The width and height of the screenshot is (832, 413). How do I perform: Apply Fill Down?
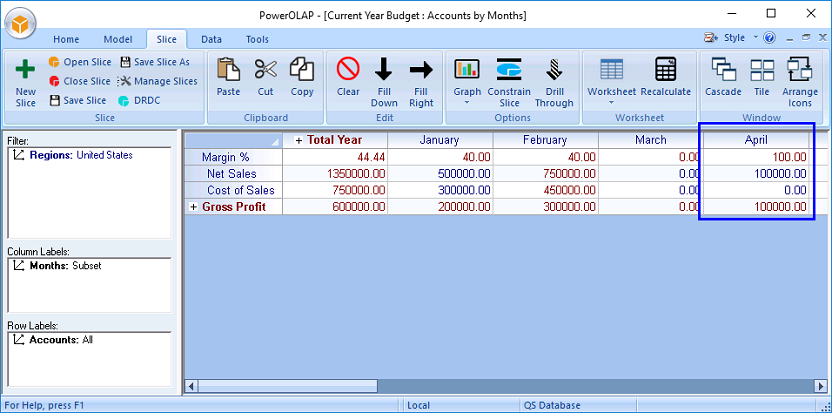coord(384,82)
